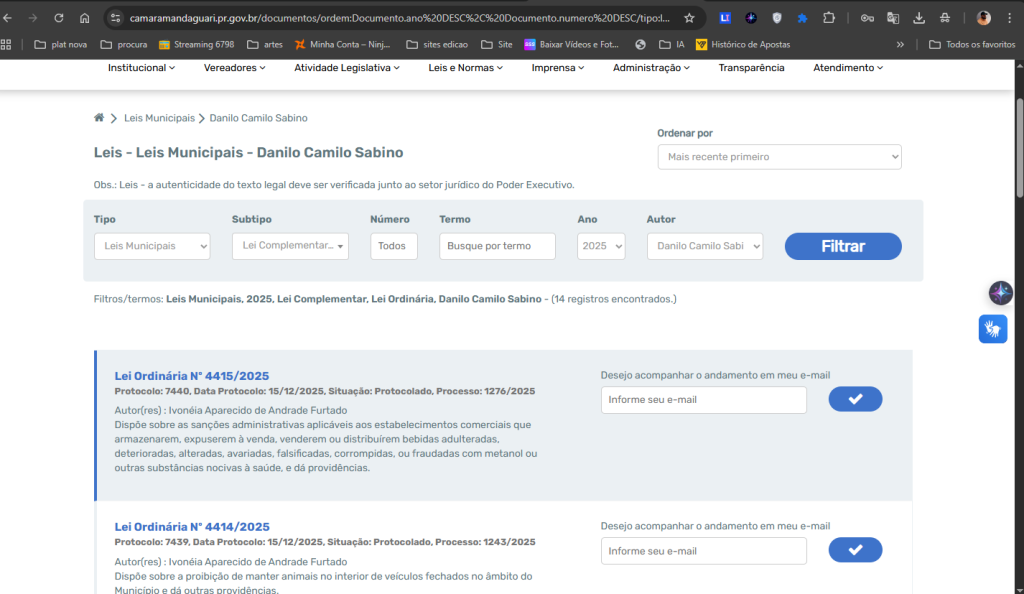Confirm email follow-up for Lei 4415/2025
The width and height of the screenshot is (1024, 594).
point(855,399)
